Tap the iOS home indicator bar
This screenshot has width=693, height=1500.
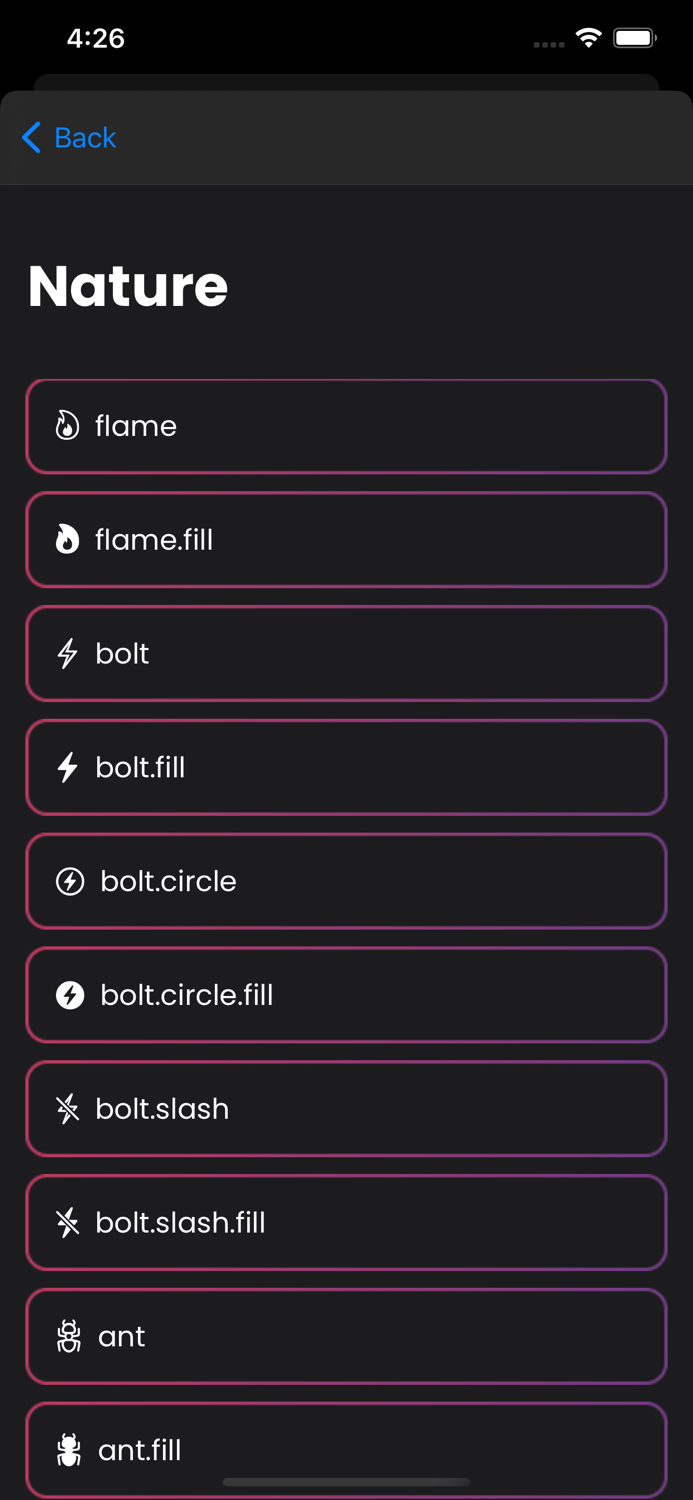click(x=346, y=1483)
